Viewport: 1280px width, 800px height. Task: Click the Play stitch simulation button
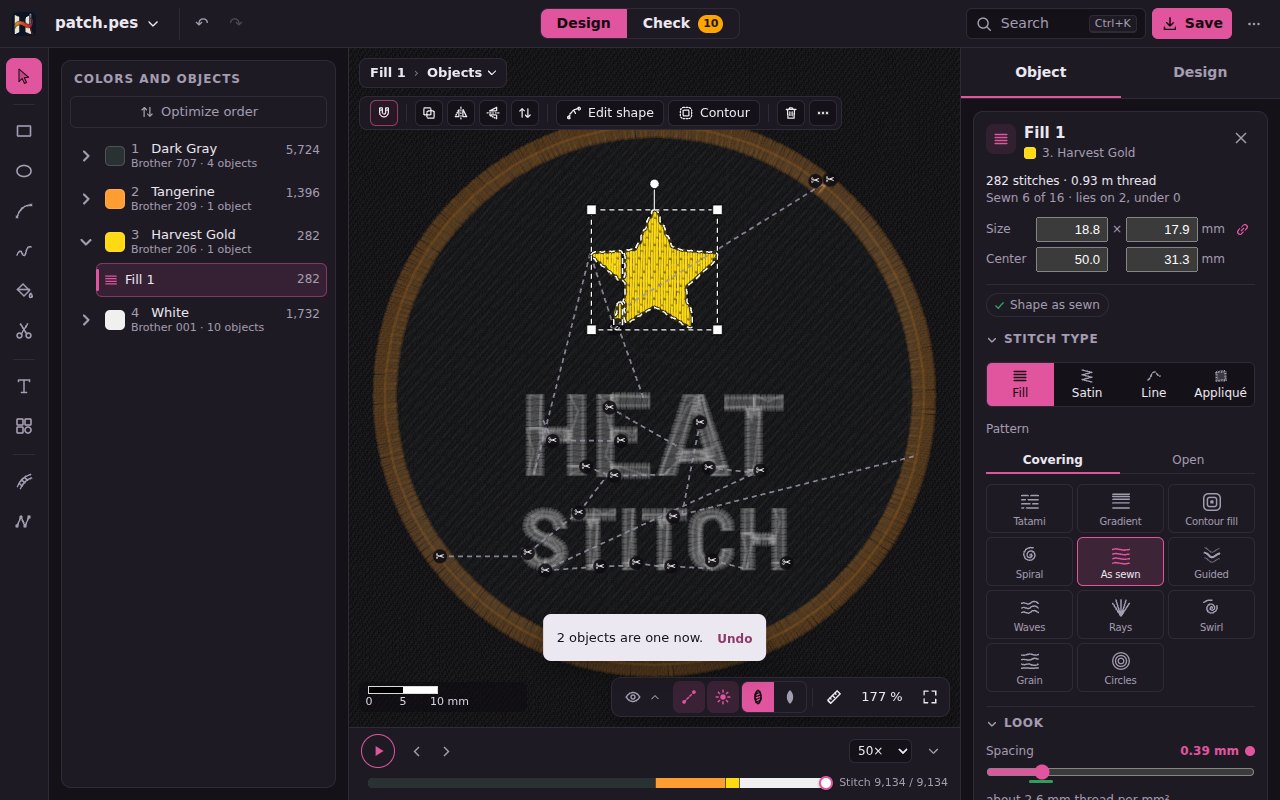[378, 751]
